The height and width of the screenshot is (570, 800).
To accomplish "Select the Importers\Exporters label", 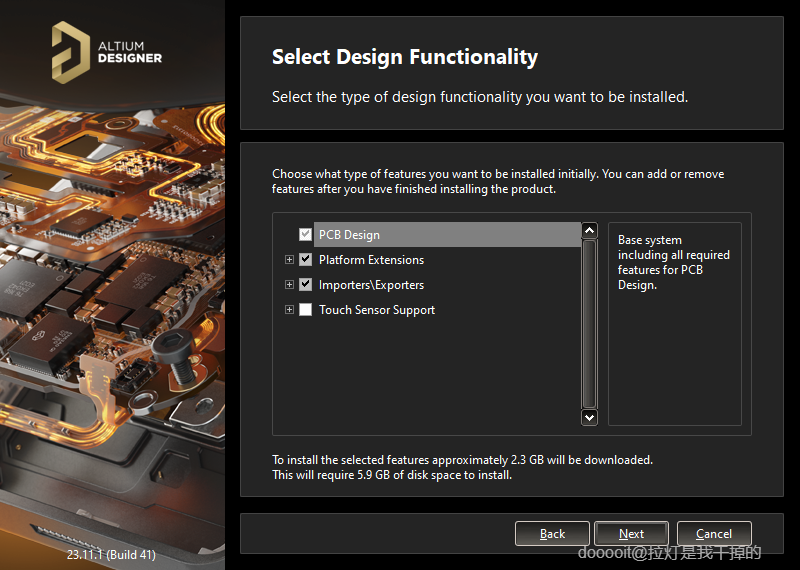I will tap(371, 285).
